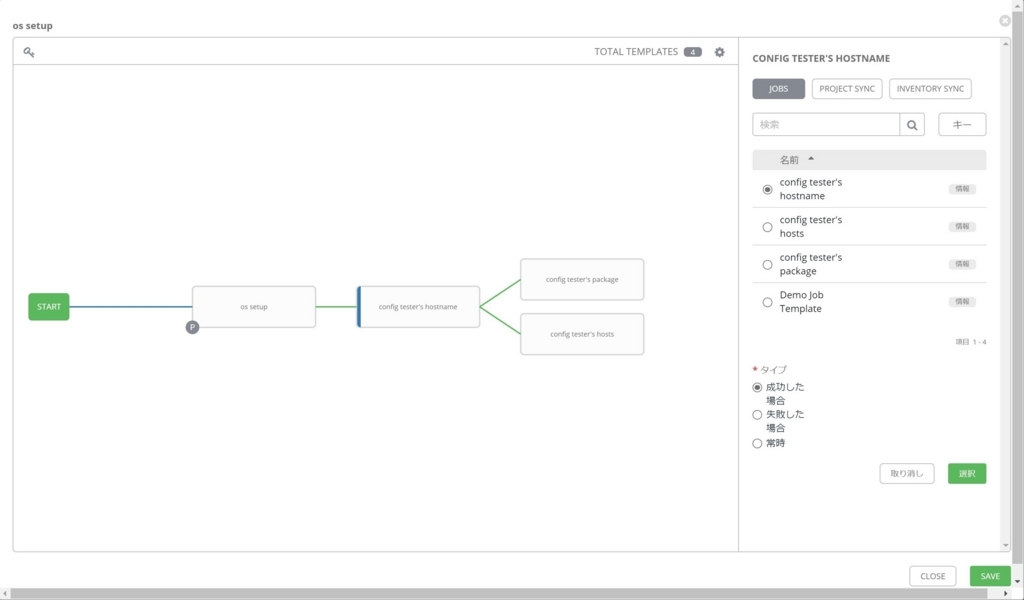Screen dimensions: 1024x600
Task: Click the 情報 badge for Demo Job Template
Action: (x=962, y=302)
